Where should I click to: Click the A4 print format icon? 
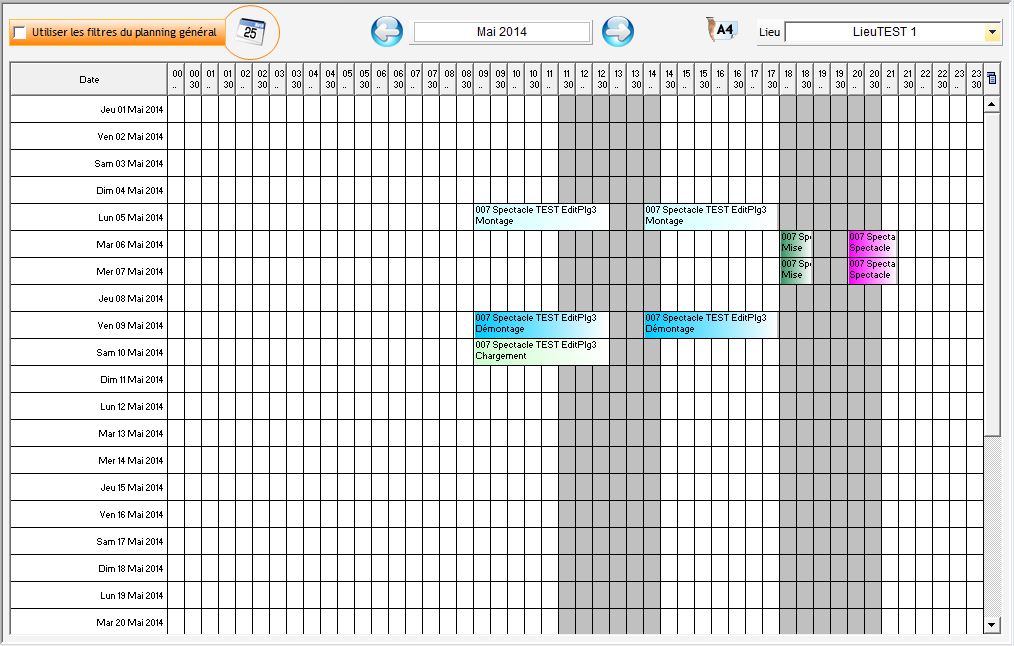coord(722,30)
